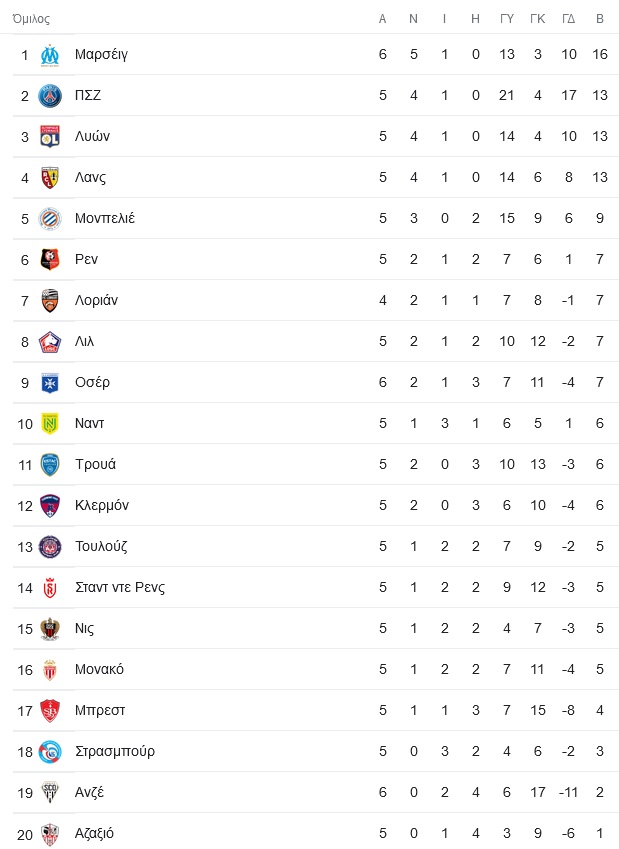Select the Lille team badge icon
Image resolution: width=619 pixels, height=849 pixels.
[50, 342]
